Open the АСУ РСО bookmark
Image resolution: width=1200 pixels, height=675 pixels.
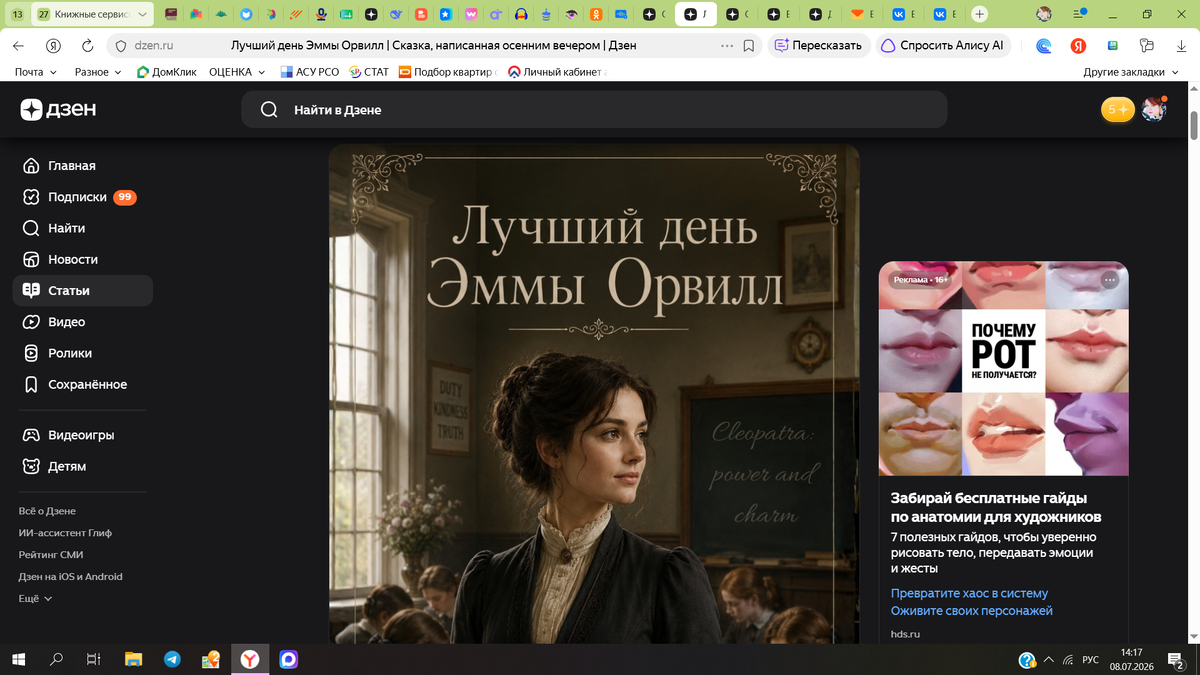coord(310,72)
